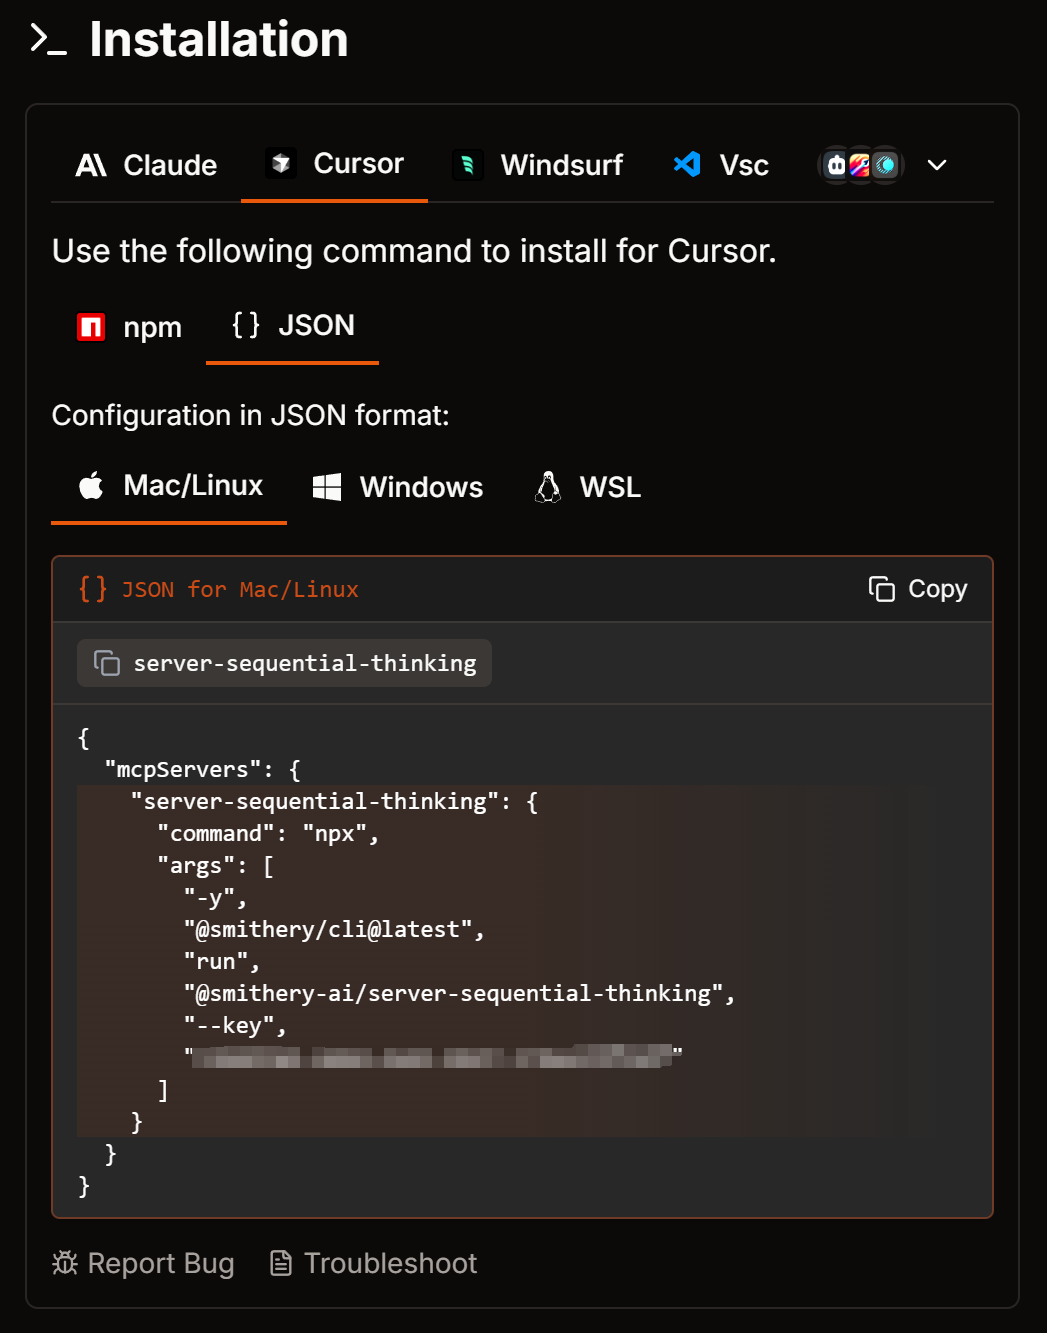Click the "--key" argument line
Viewport: 1047px width, 1333px height.
pyautogui.click(x=235, y=1026)
